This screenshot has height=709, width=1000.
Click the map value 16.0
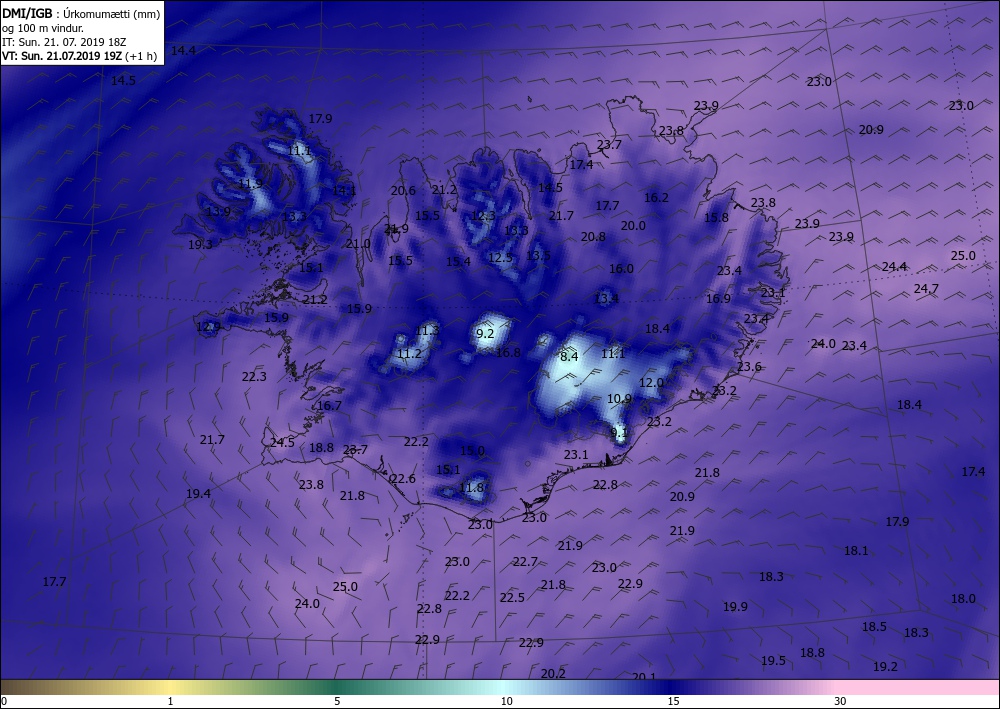621,268
